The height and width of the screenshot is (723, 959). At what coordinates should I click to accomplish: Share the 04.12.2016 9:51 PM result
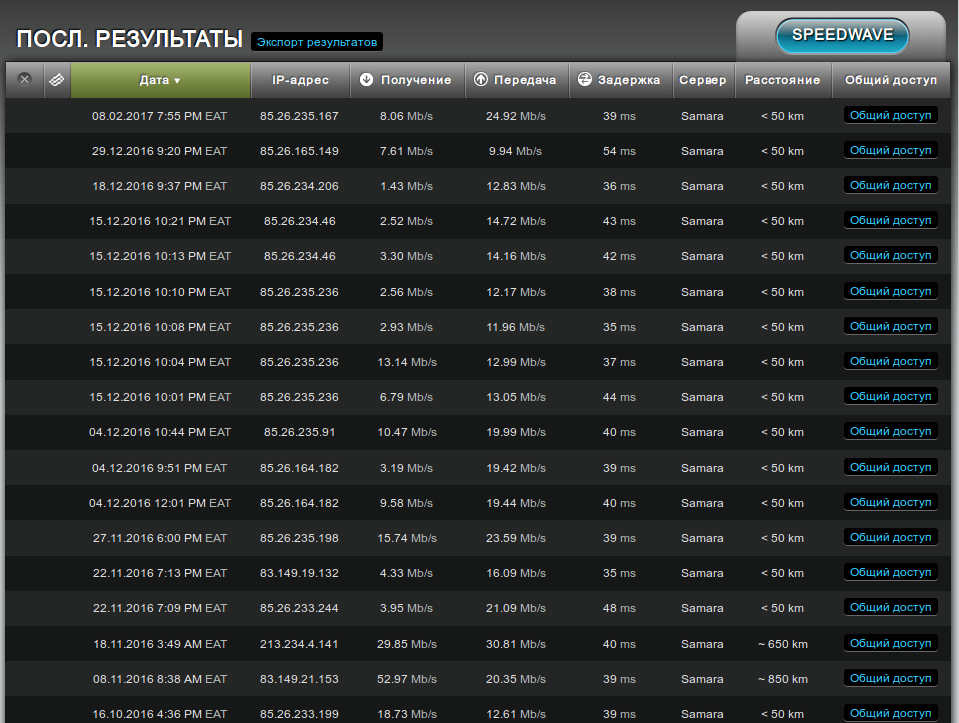(890, 467)
